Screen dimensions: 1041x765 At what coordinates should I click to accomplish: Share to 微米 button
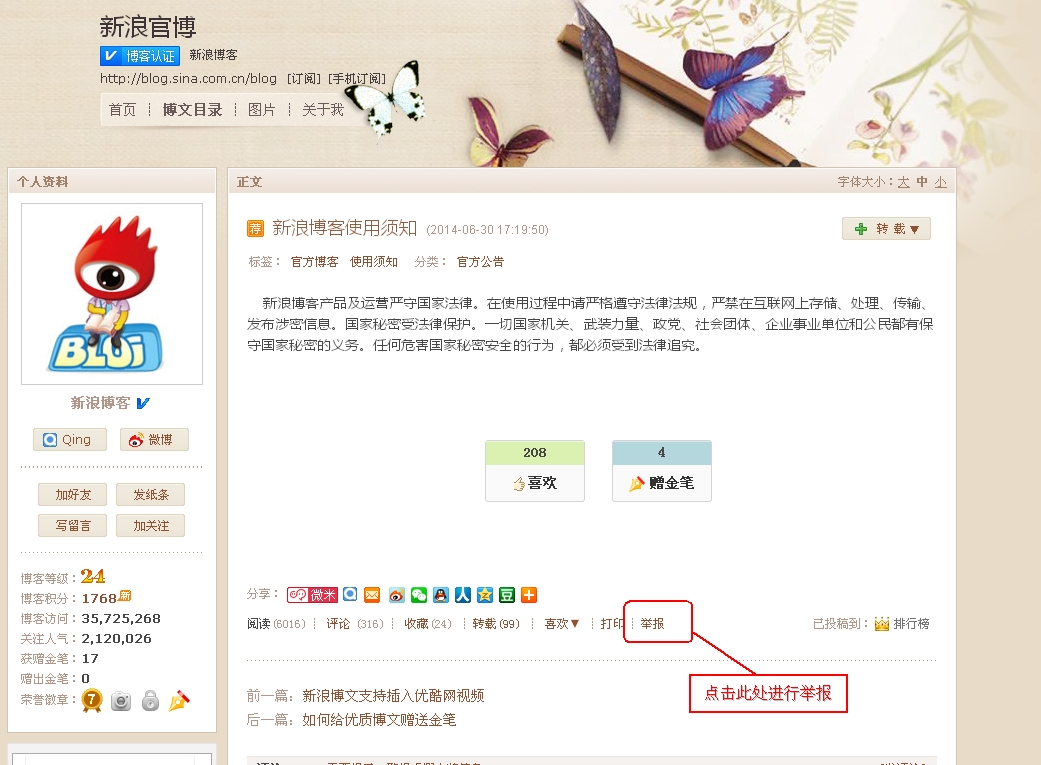313,595
